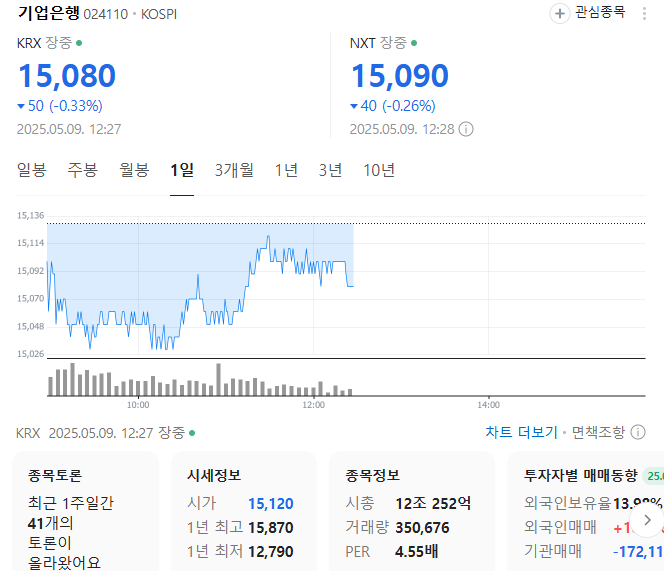Select the 일봉 chart tab
The height and width of the screenshot is (571, 664).
click(x=32, y=170)
